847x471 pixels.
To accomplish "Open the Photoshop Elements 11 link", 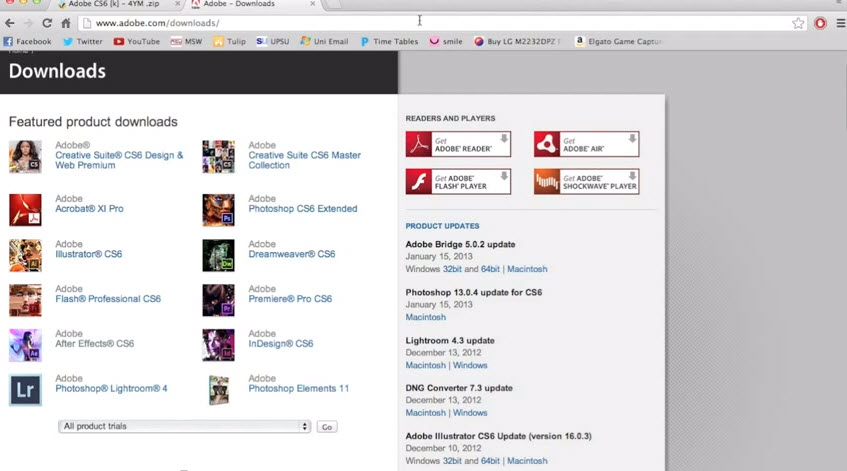I will click(x=299, y=388).
